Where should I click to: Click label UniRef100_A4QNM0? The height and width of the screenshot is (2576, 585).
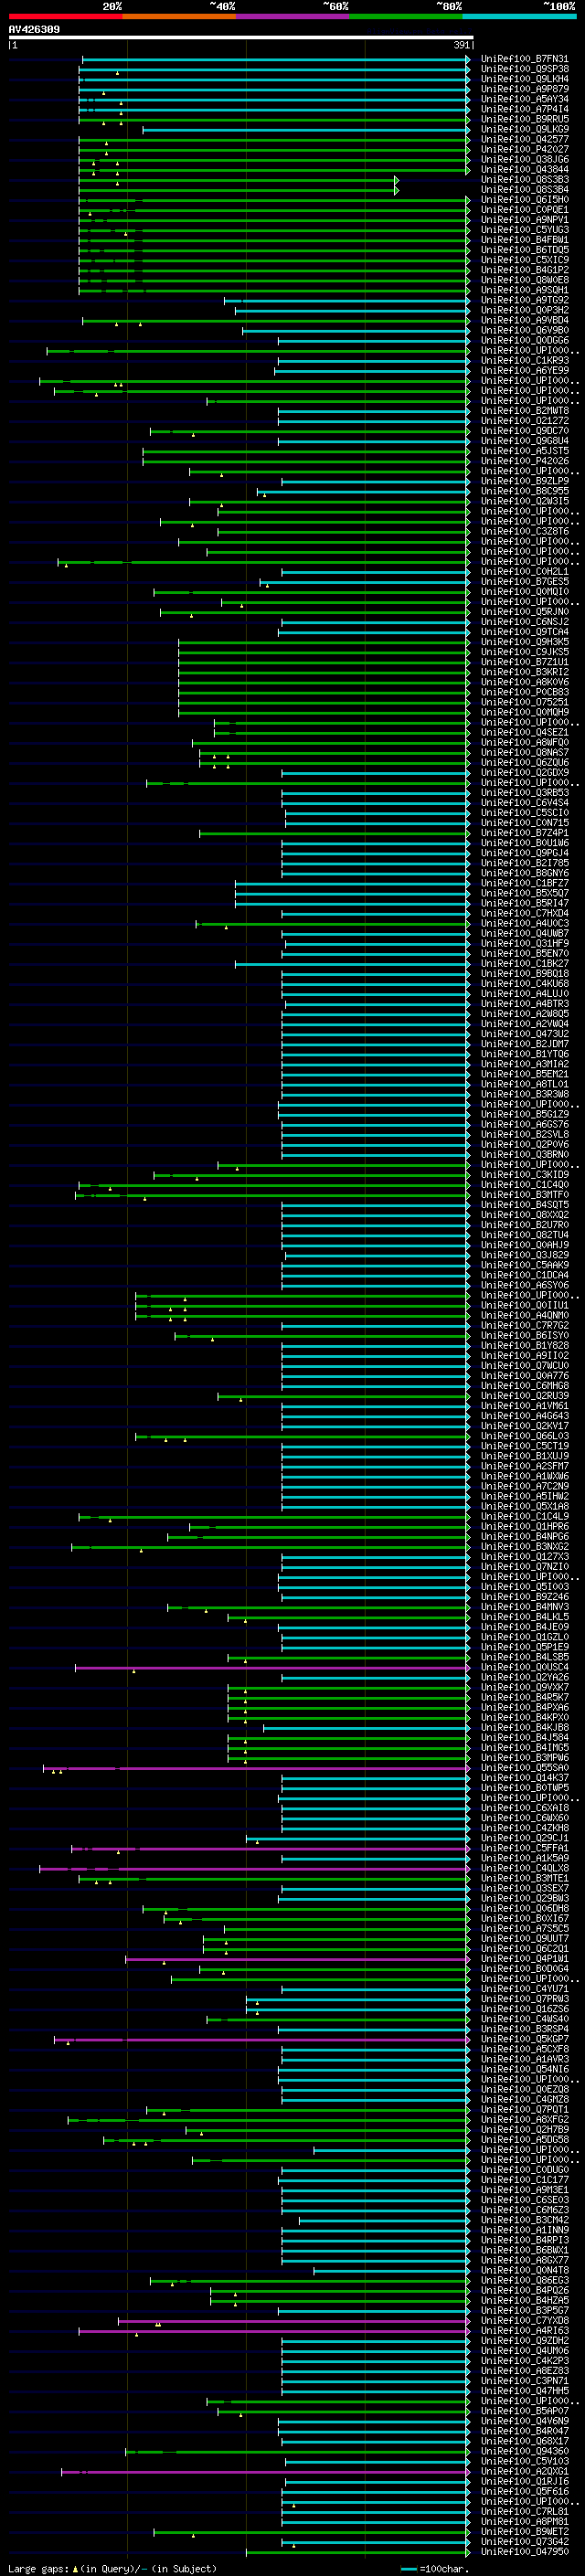coord(525,1315)
